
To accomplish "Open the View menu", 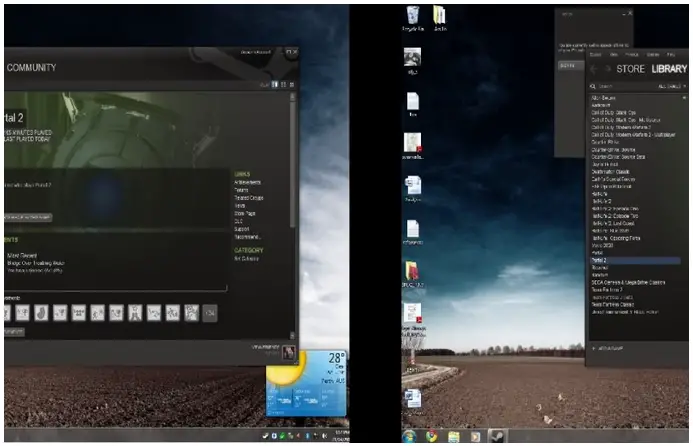I will (x=614, y=55).
